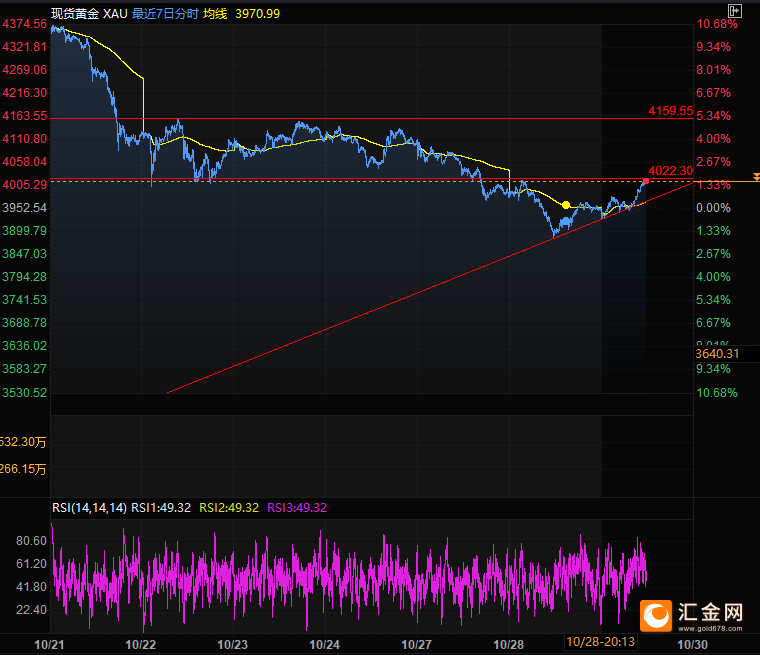
Task: Click the orange 3640.31 cursor price tag
Action: [717, 354]
